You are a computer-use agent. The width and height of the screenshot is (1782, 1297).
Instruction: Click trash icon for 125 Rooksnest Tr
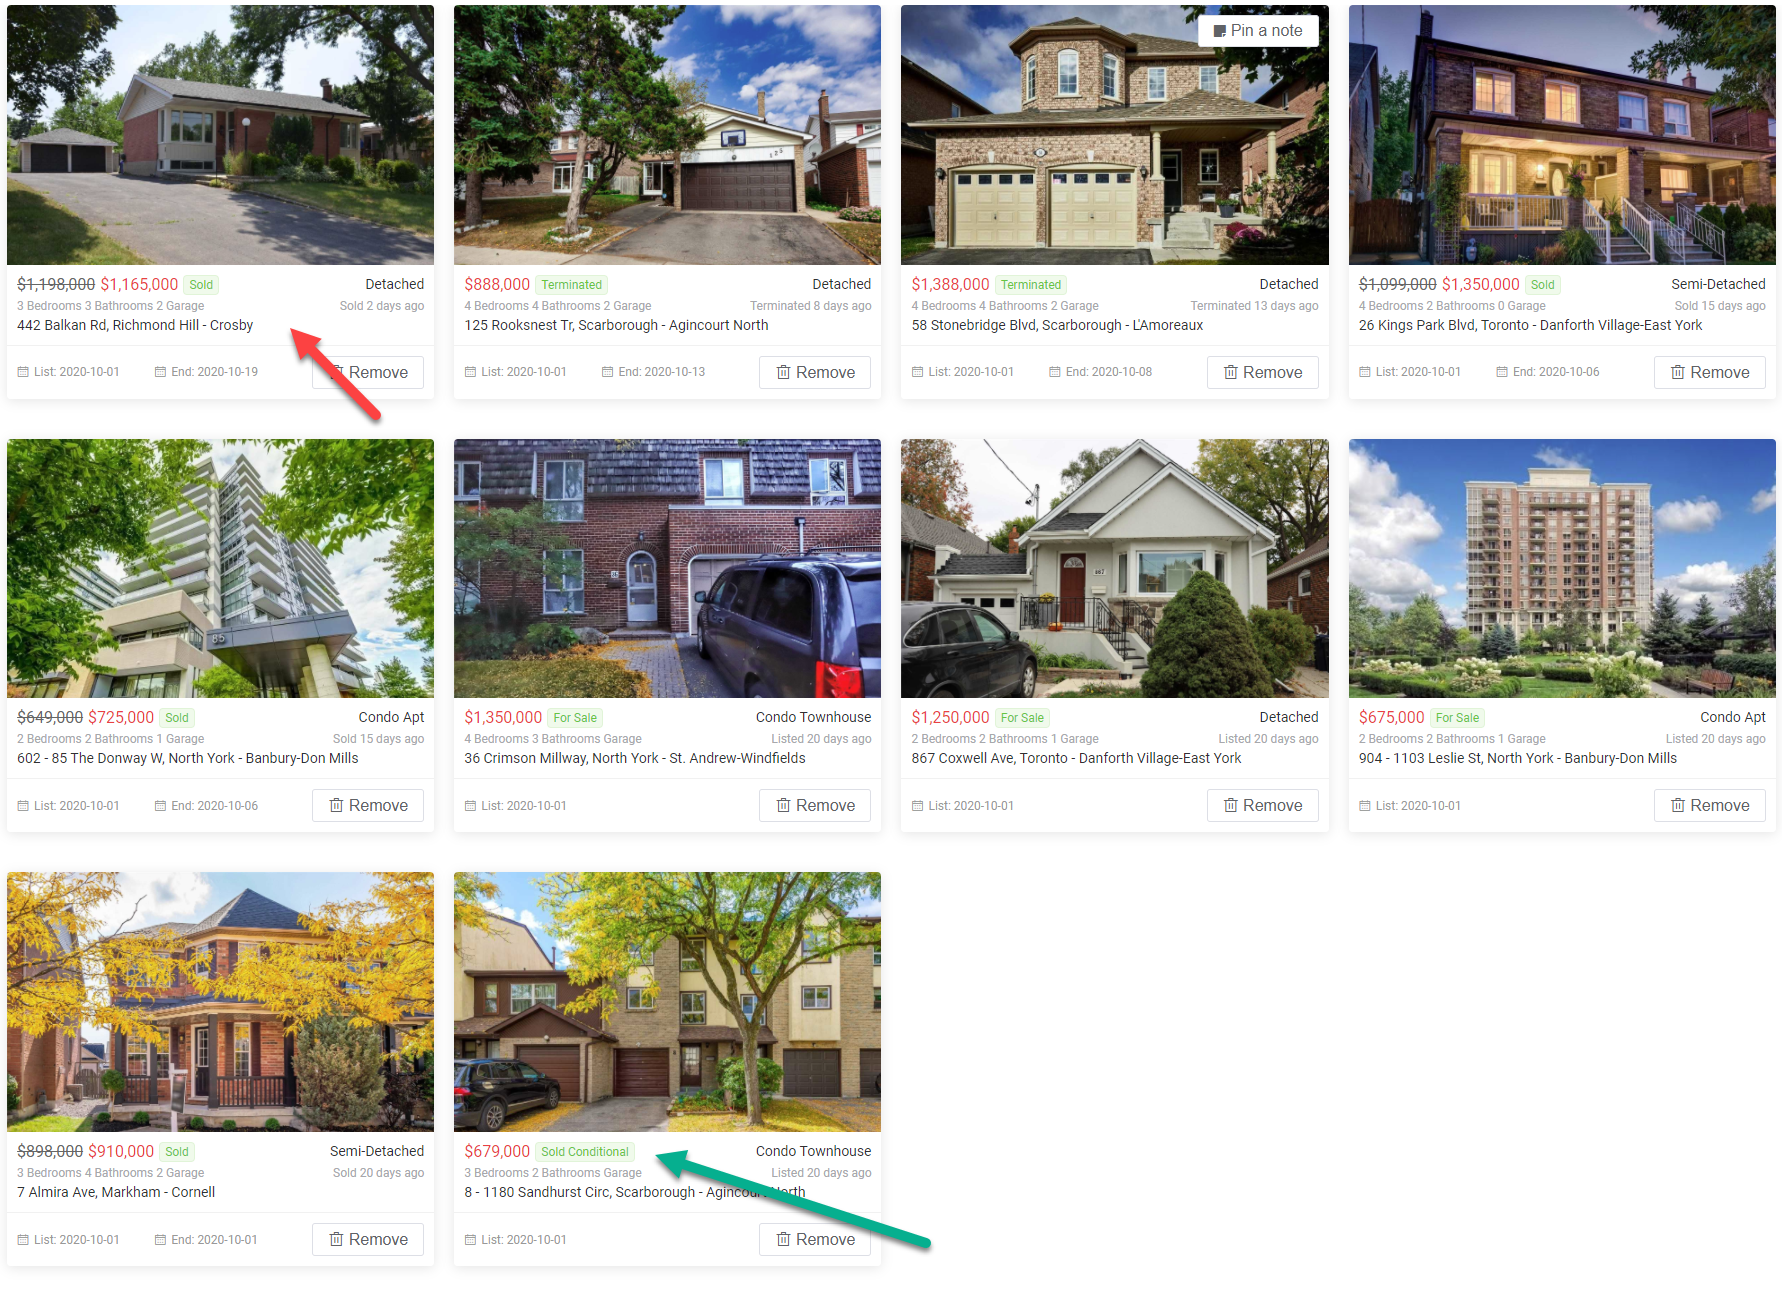784,372
